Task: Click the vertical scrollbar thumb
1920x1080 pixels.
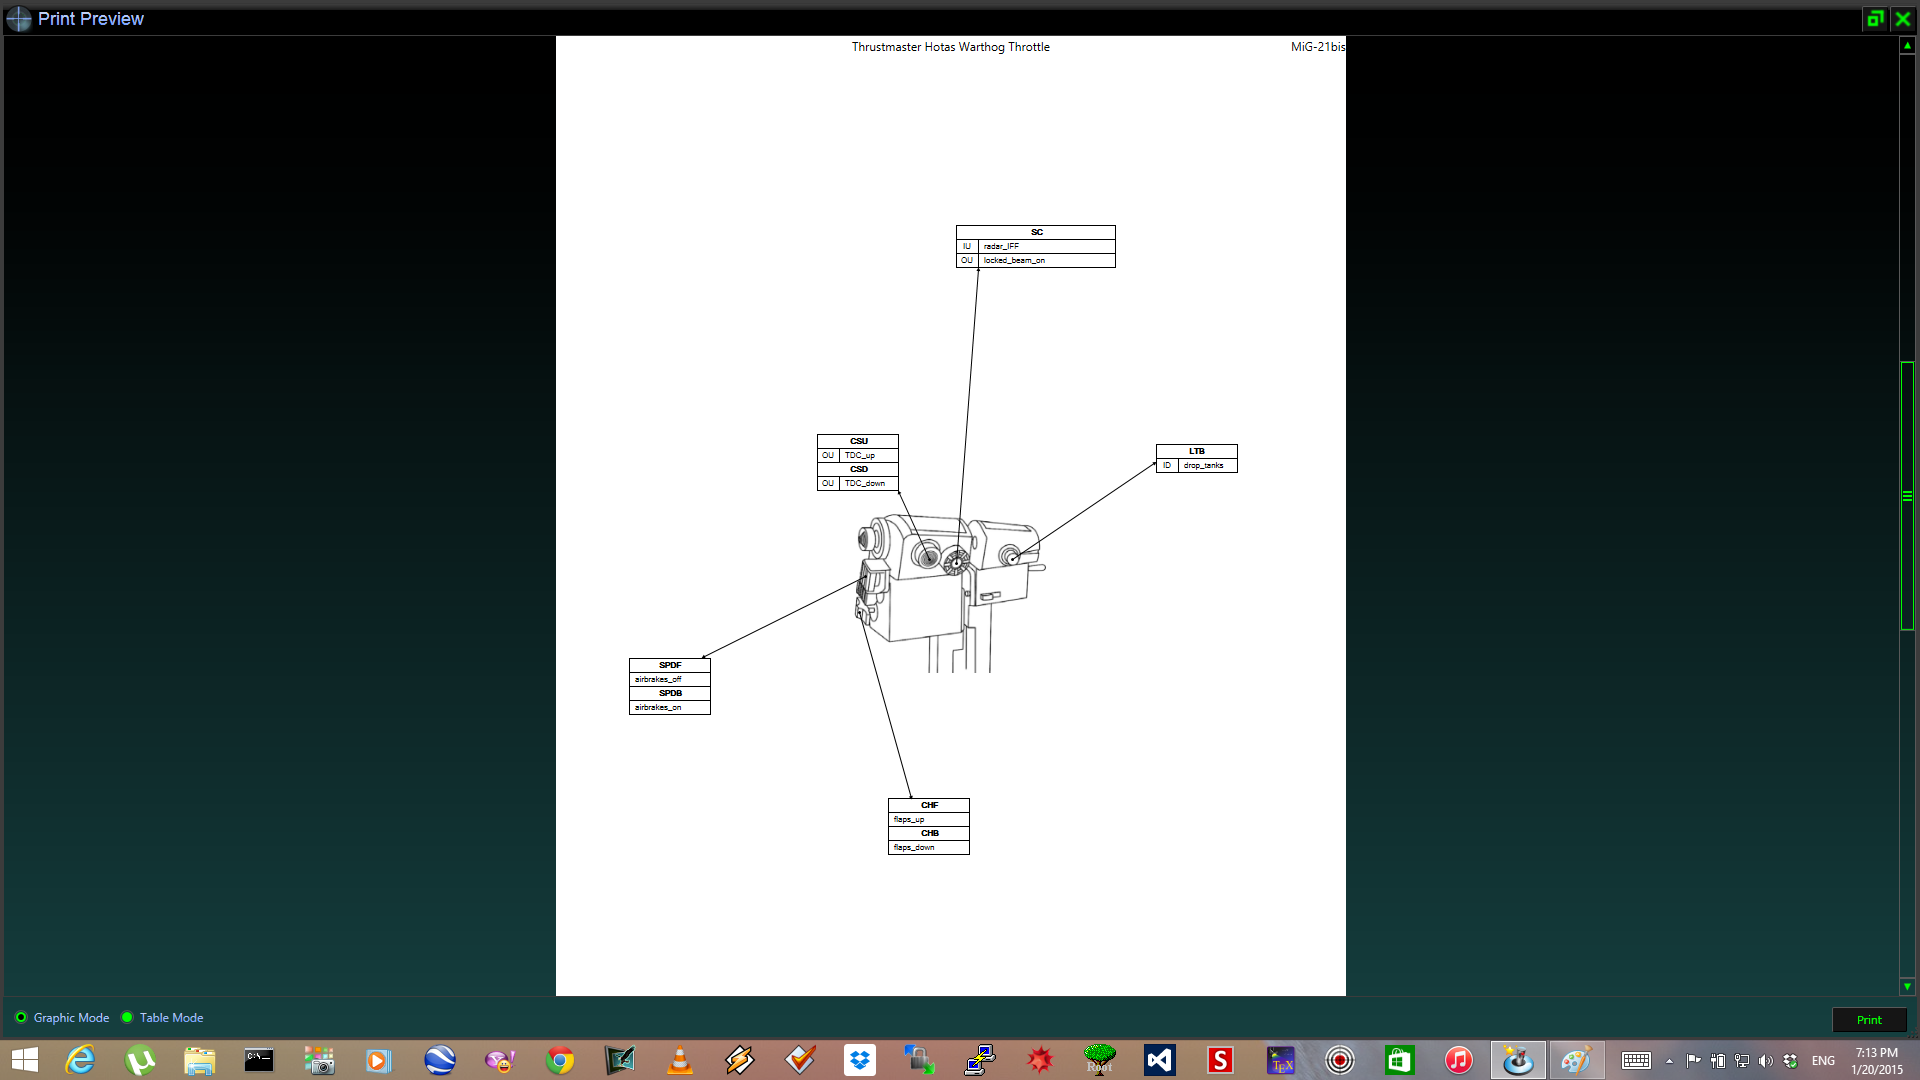Action: (x=1907, y=496)
